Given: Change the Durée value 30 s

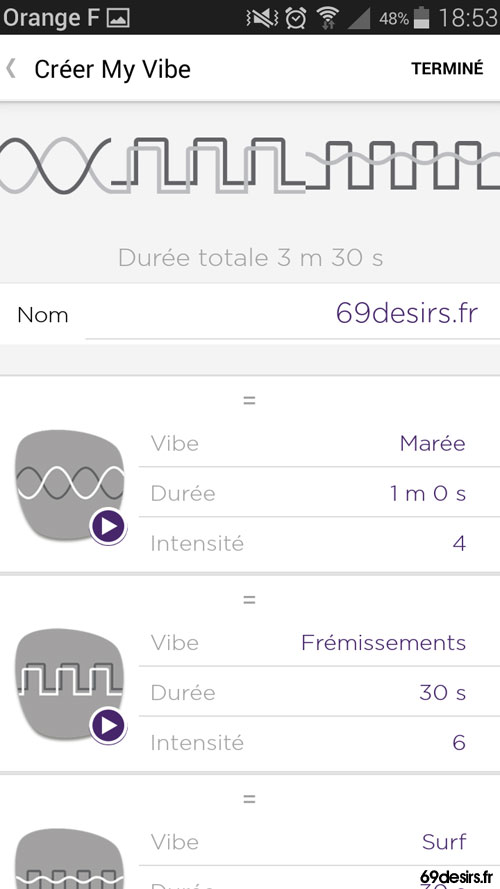Looking at the screenshot, I should 319,692.
